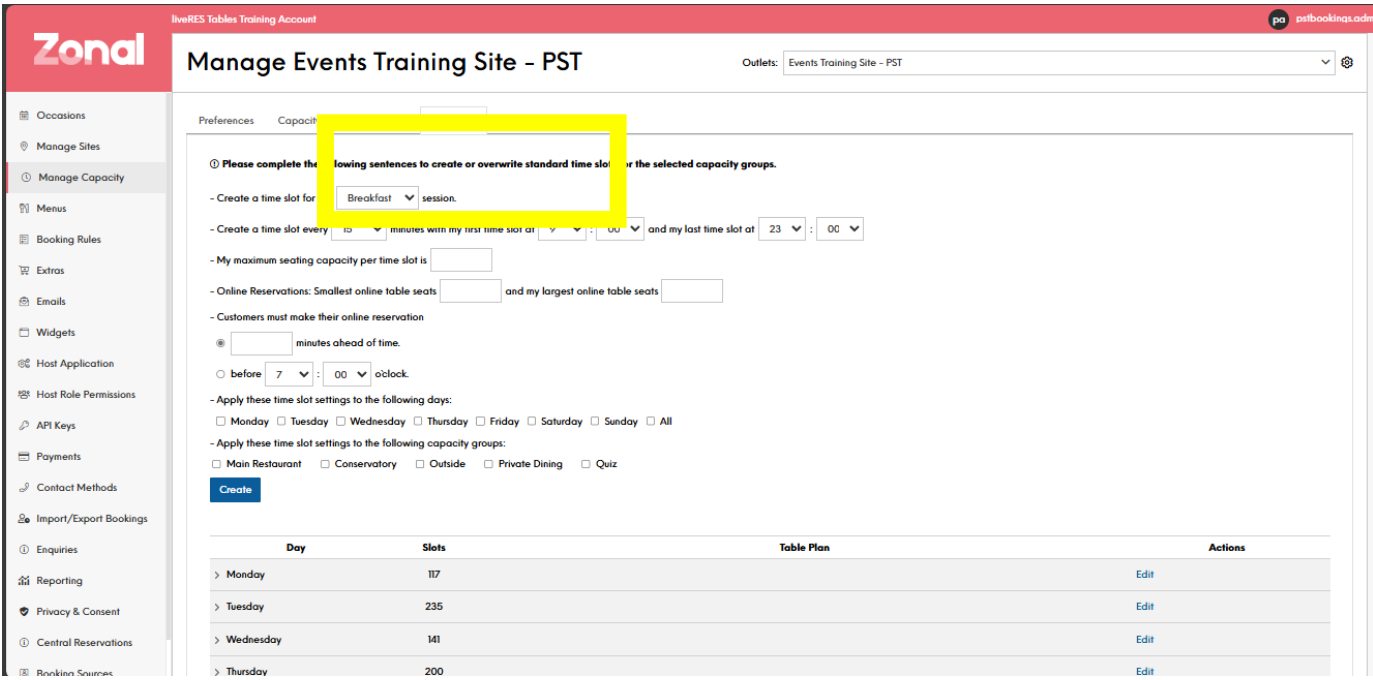The image size is (1373, 680).
Task: Select the 'before o'clock' radio button
Action: (220, 374)
